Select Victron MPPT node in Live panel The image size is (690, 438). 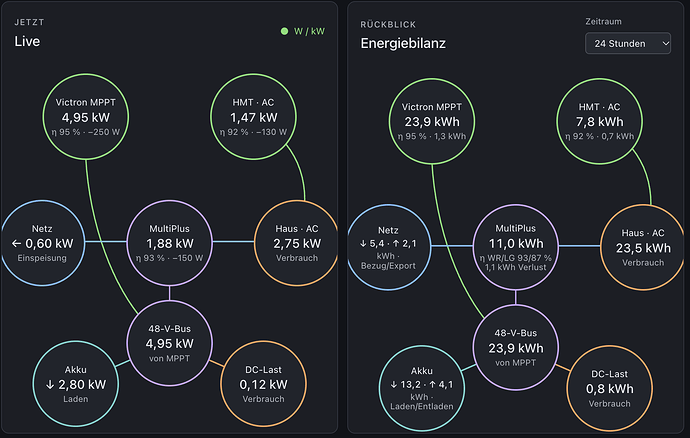tap(86, 117)
